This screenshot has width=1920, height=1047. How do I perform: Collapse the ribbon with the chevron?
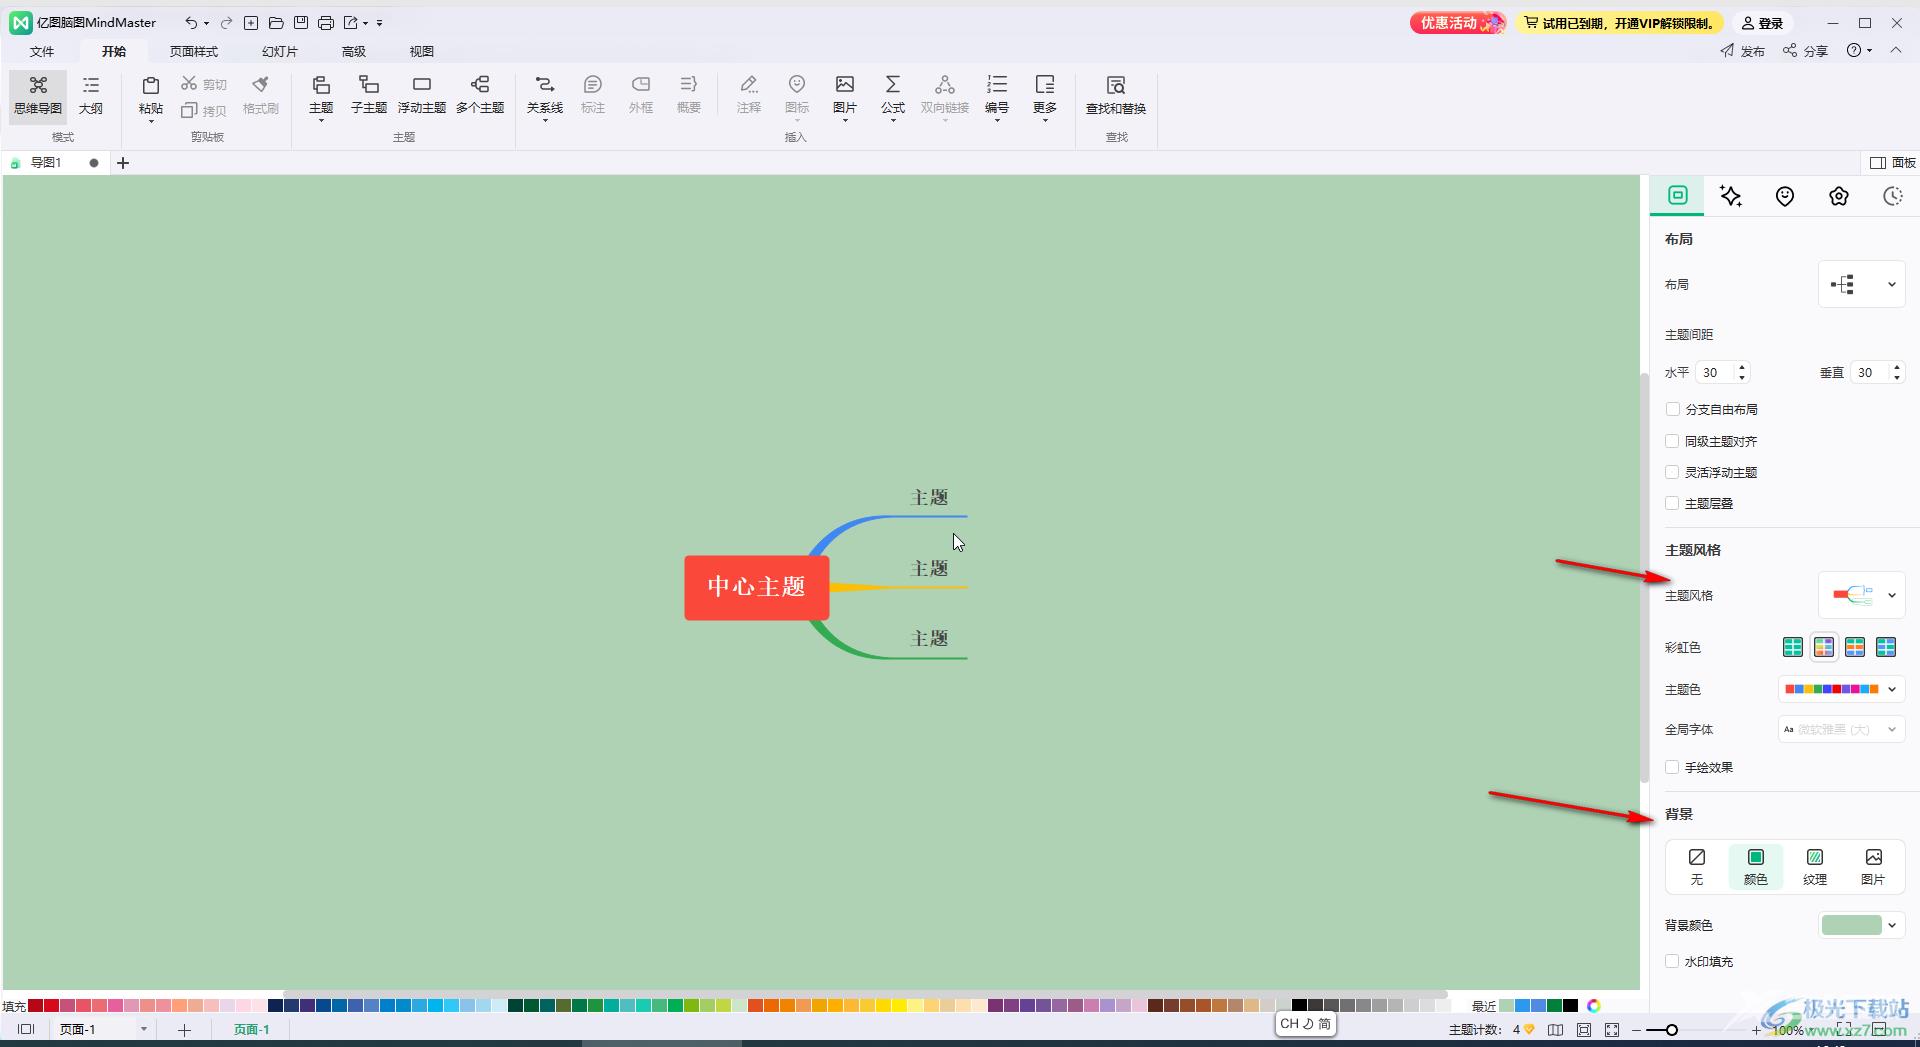coord(1896,50)
